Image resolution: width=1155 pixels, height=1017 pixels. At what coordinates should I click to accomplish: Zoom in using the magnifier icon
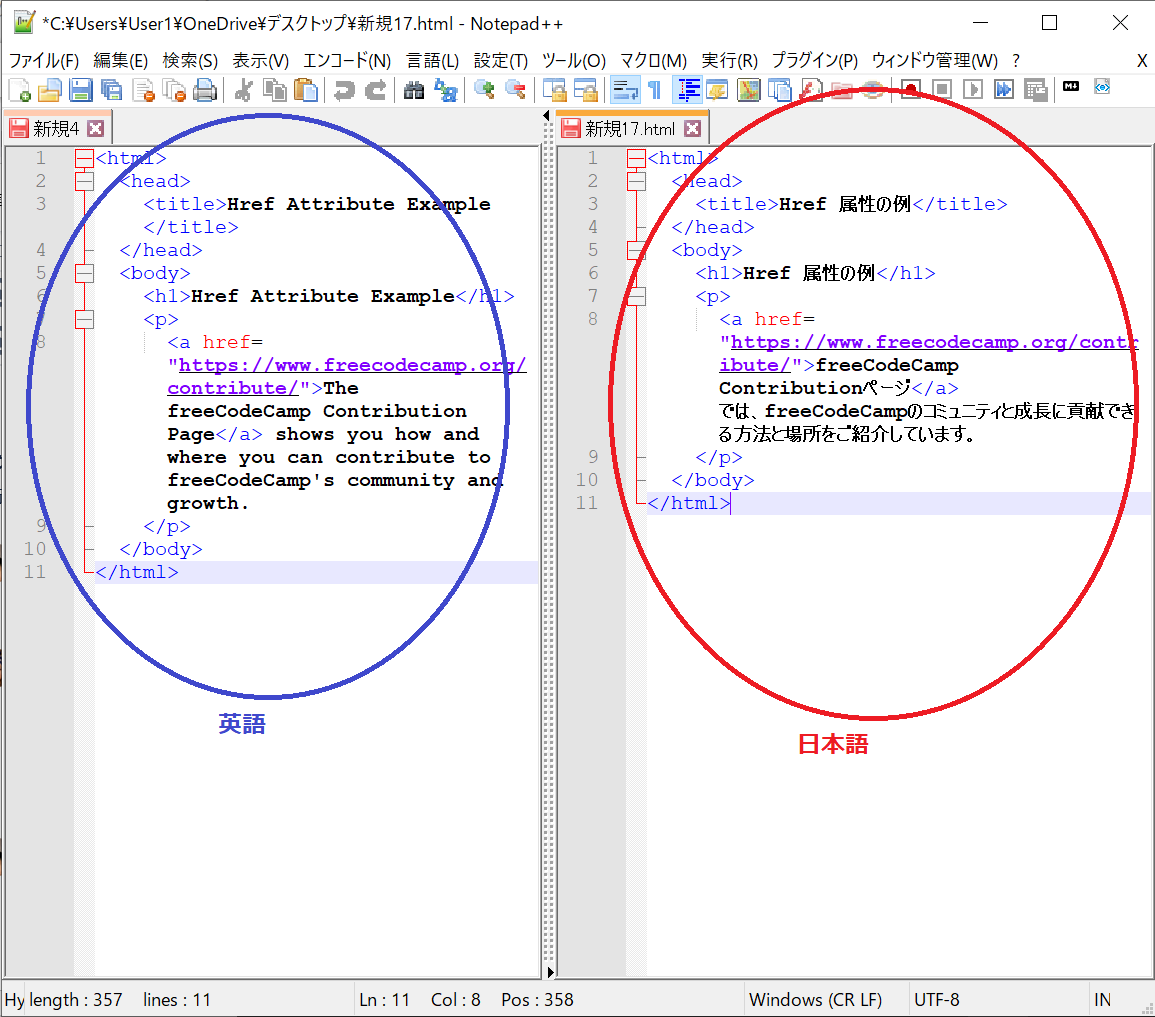[485, 90]
